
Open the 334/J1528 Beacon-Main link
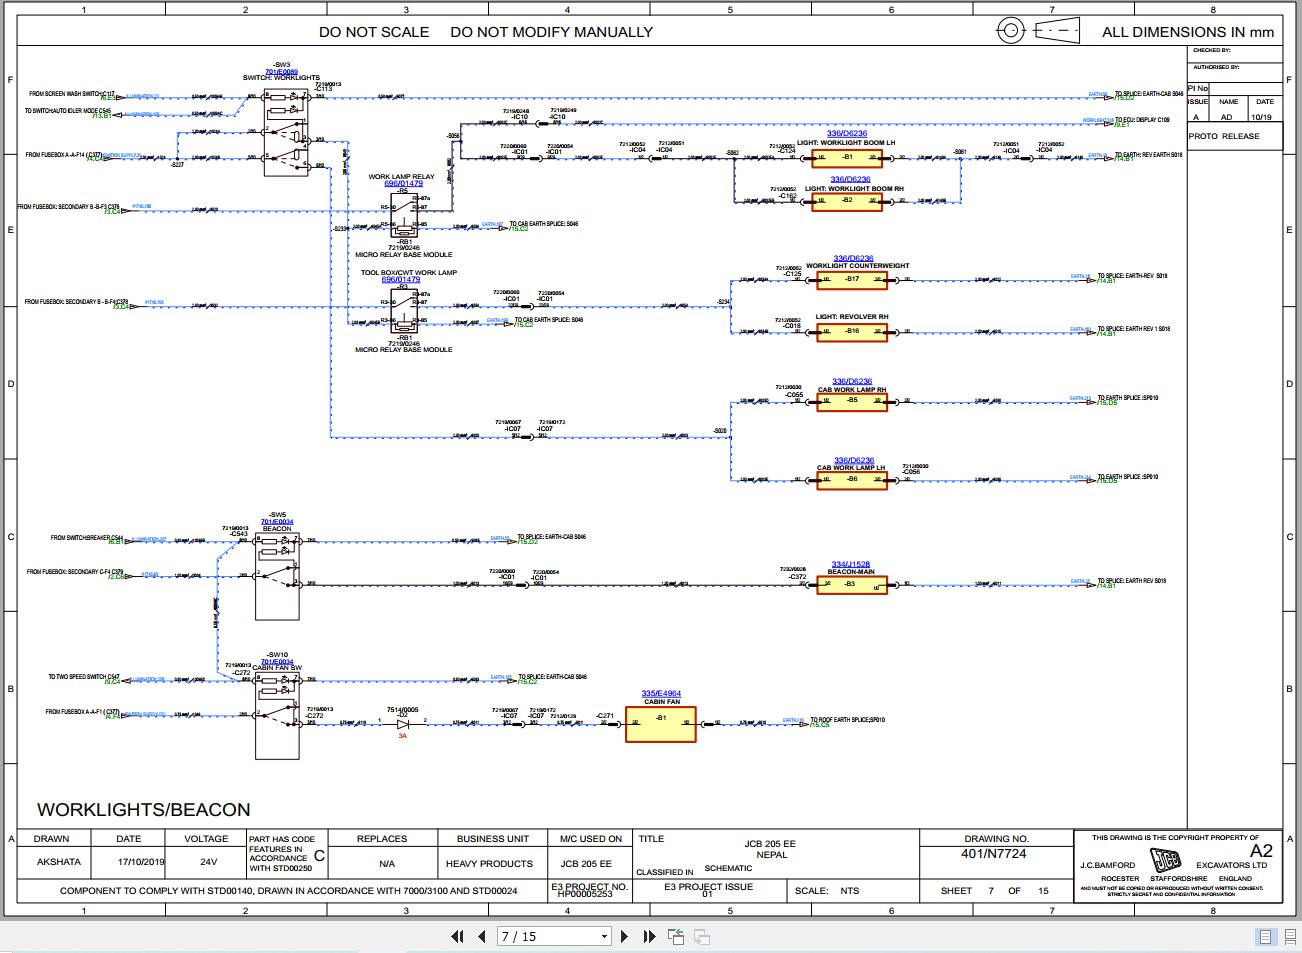851,564
